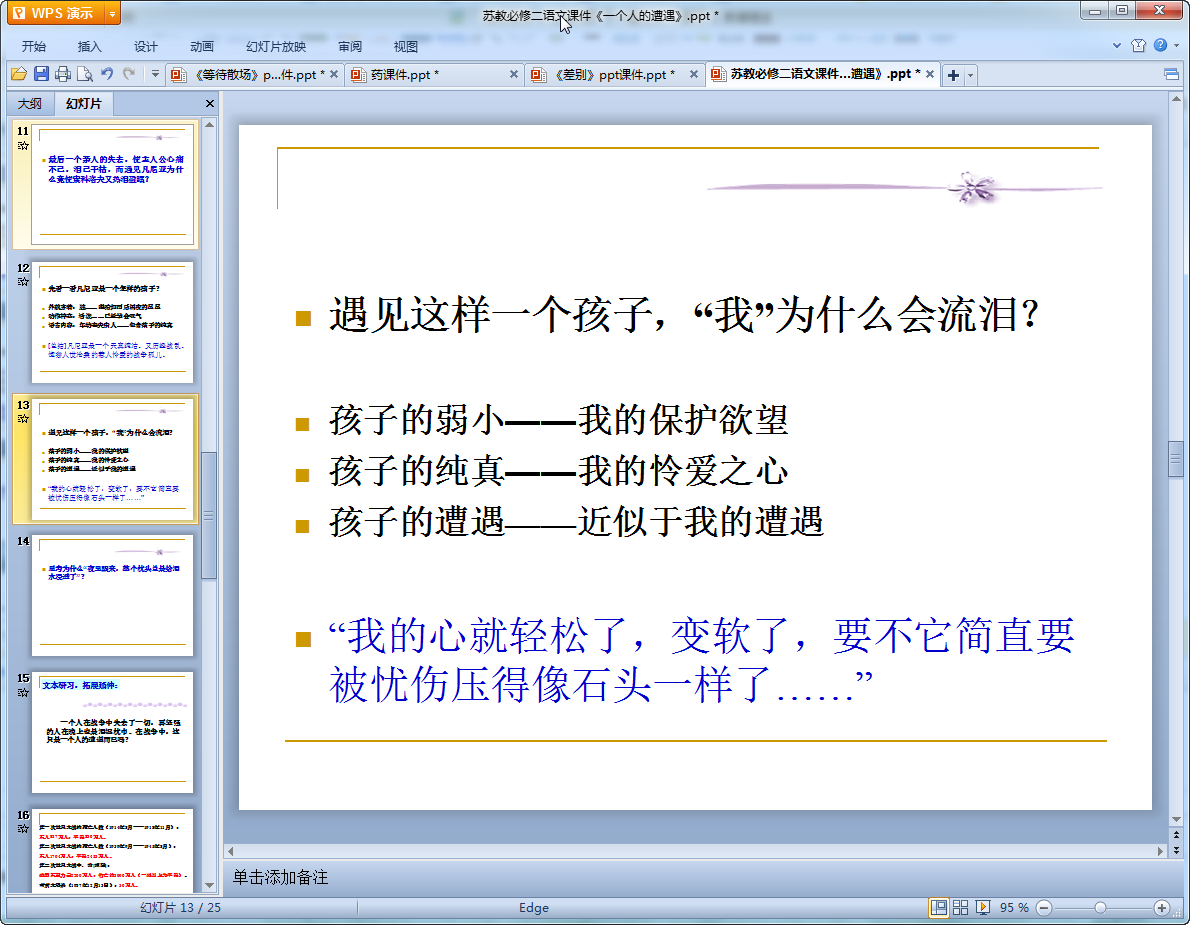Click the zoom slider handle
Screen dimensions: 1190x925
(1100, 908)
